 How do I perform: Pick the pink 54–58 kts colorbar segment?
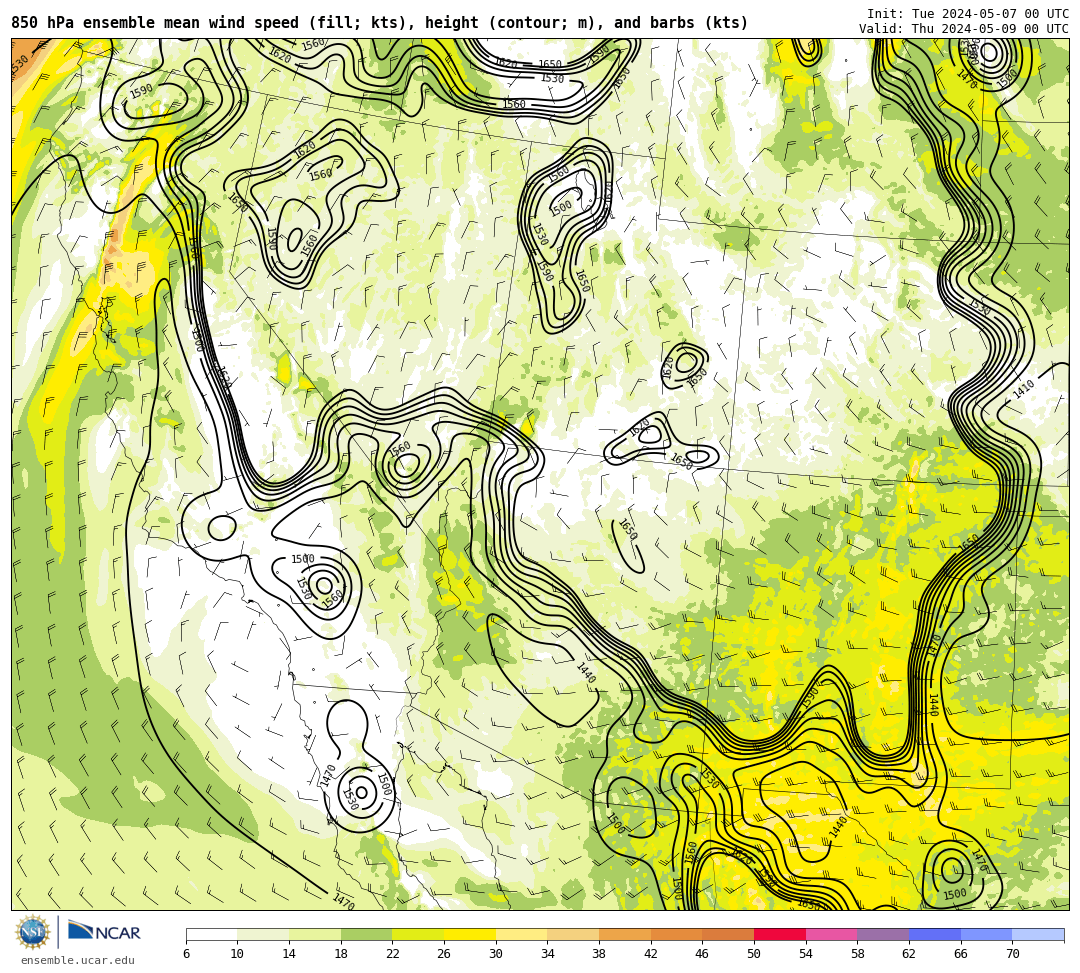(831, 935)
